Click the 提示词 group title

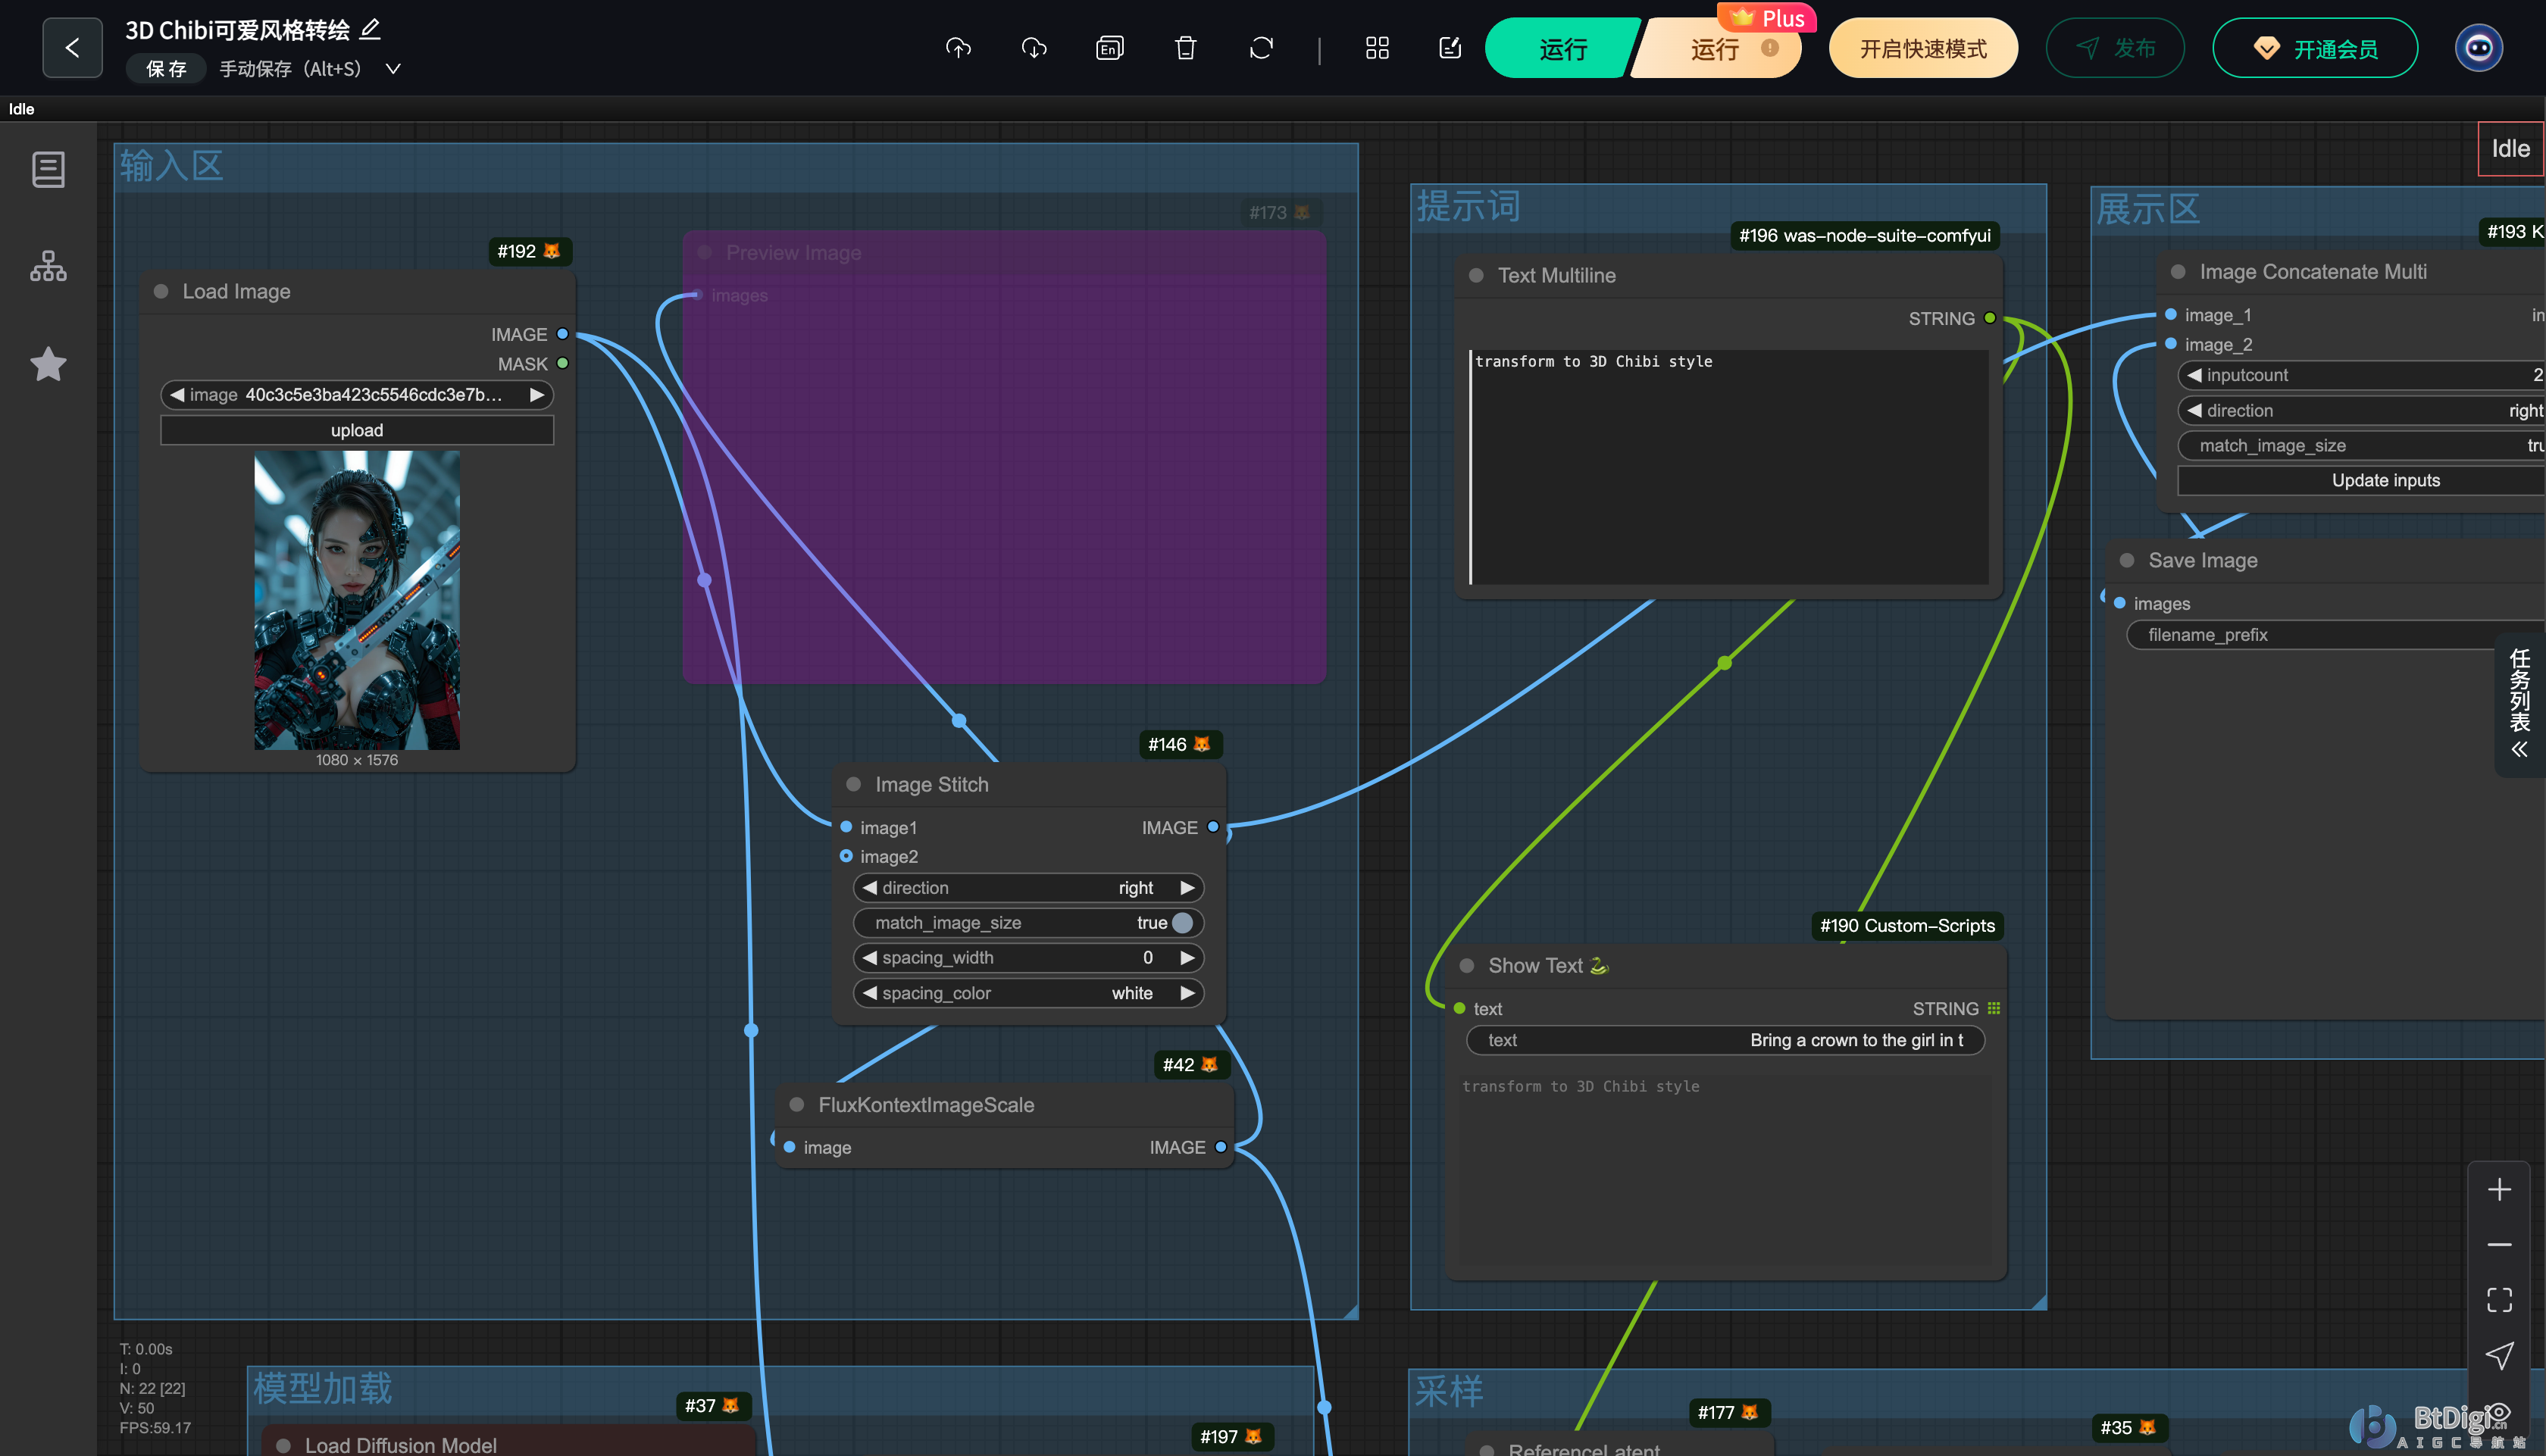[x=1468, y=207]
